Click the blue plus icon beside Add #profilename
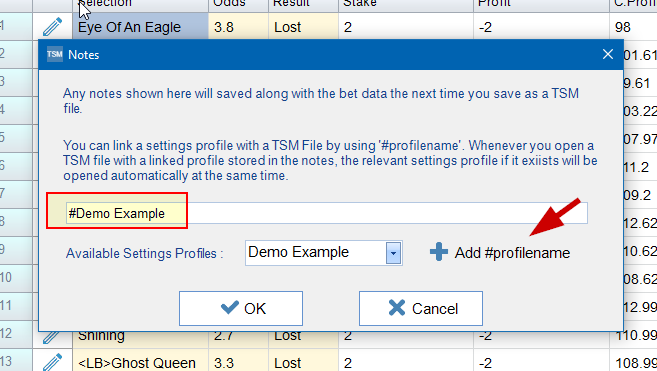657x371 pixels. click(439, 252)
